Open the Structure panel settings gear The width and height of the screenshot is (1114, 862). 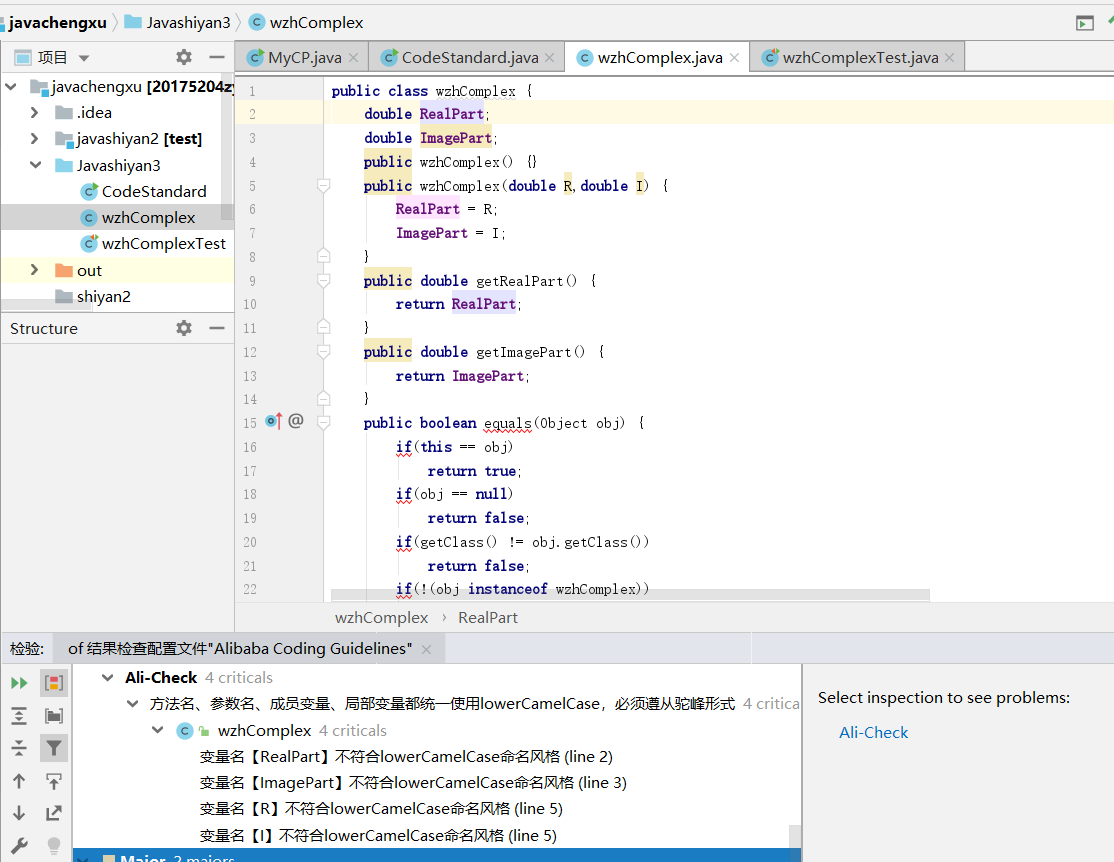click(x=184, y=328)
